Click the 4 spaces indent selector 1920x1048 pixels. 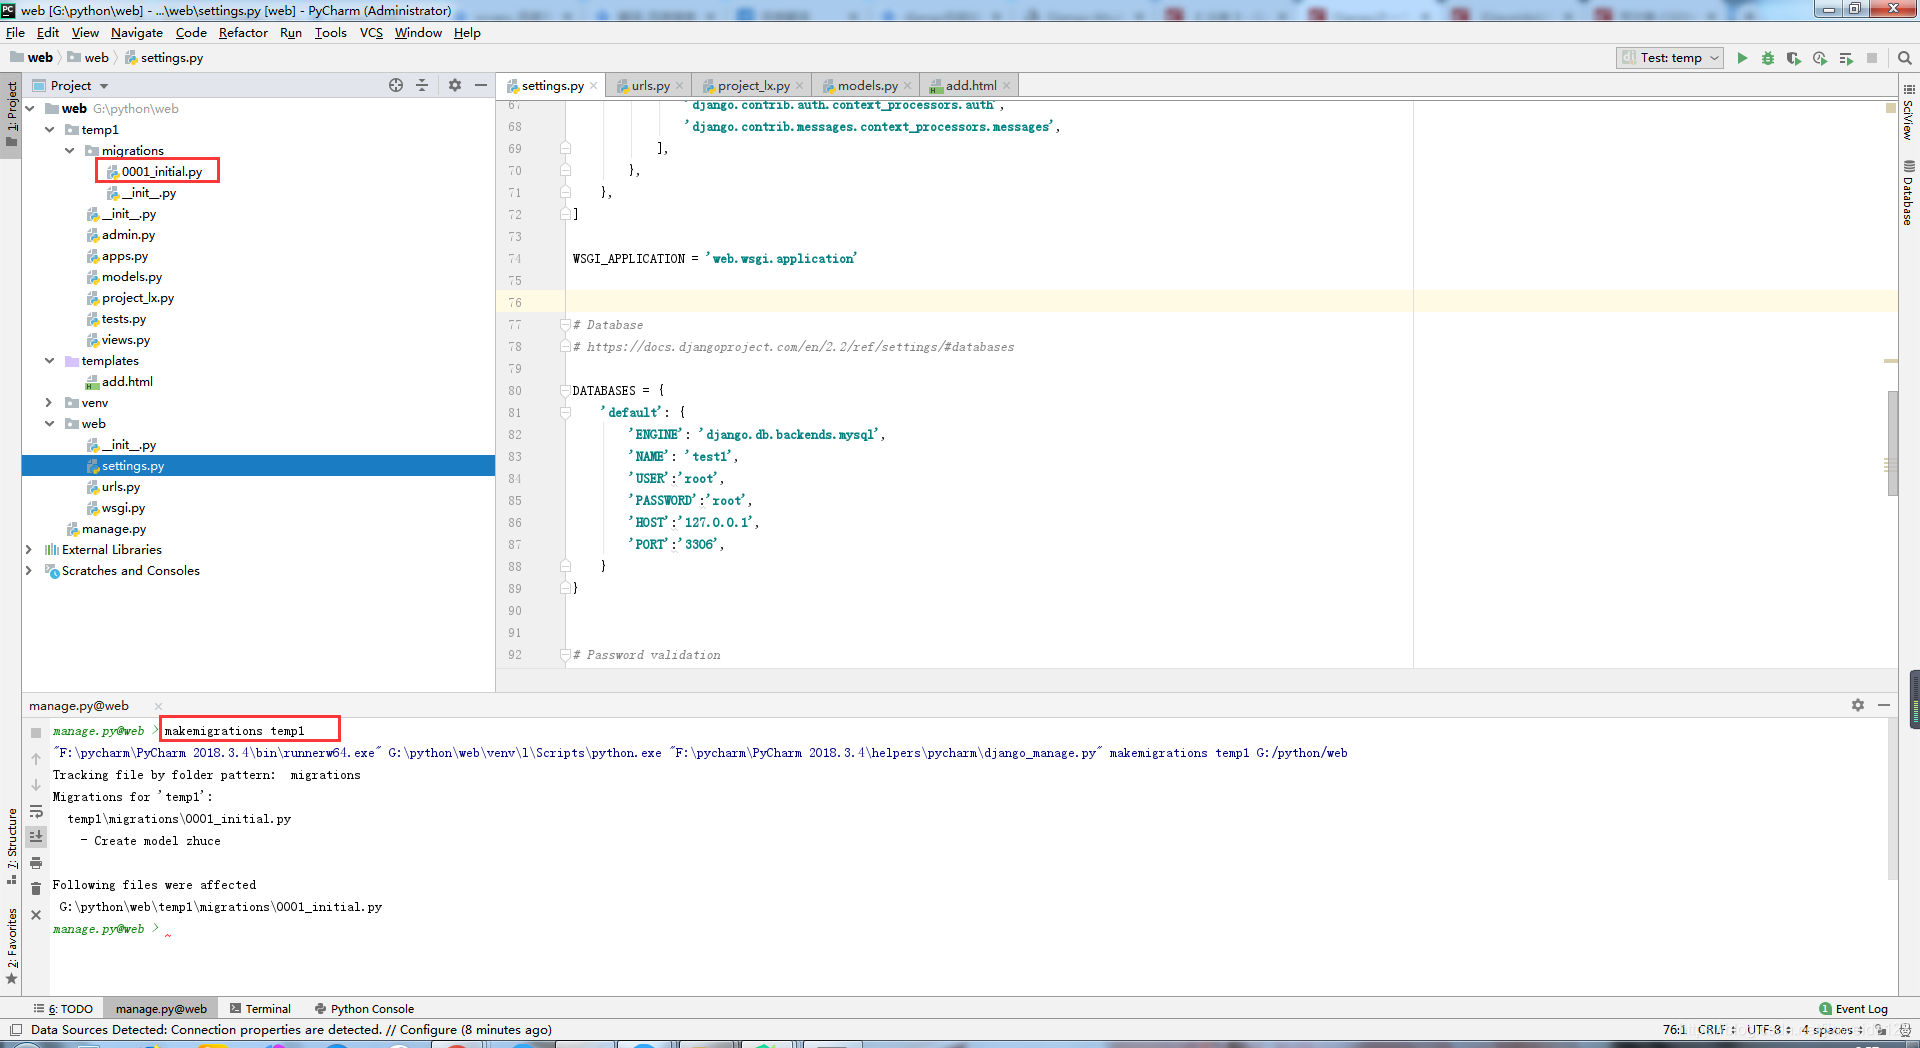tap(1832, 1029)
